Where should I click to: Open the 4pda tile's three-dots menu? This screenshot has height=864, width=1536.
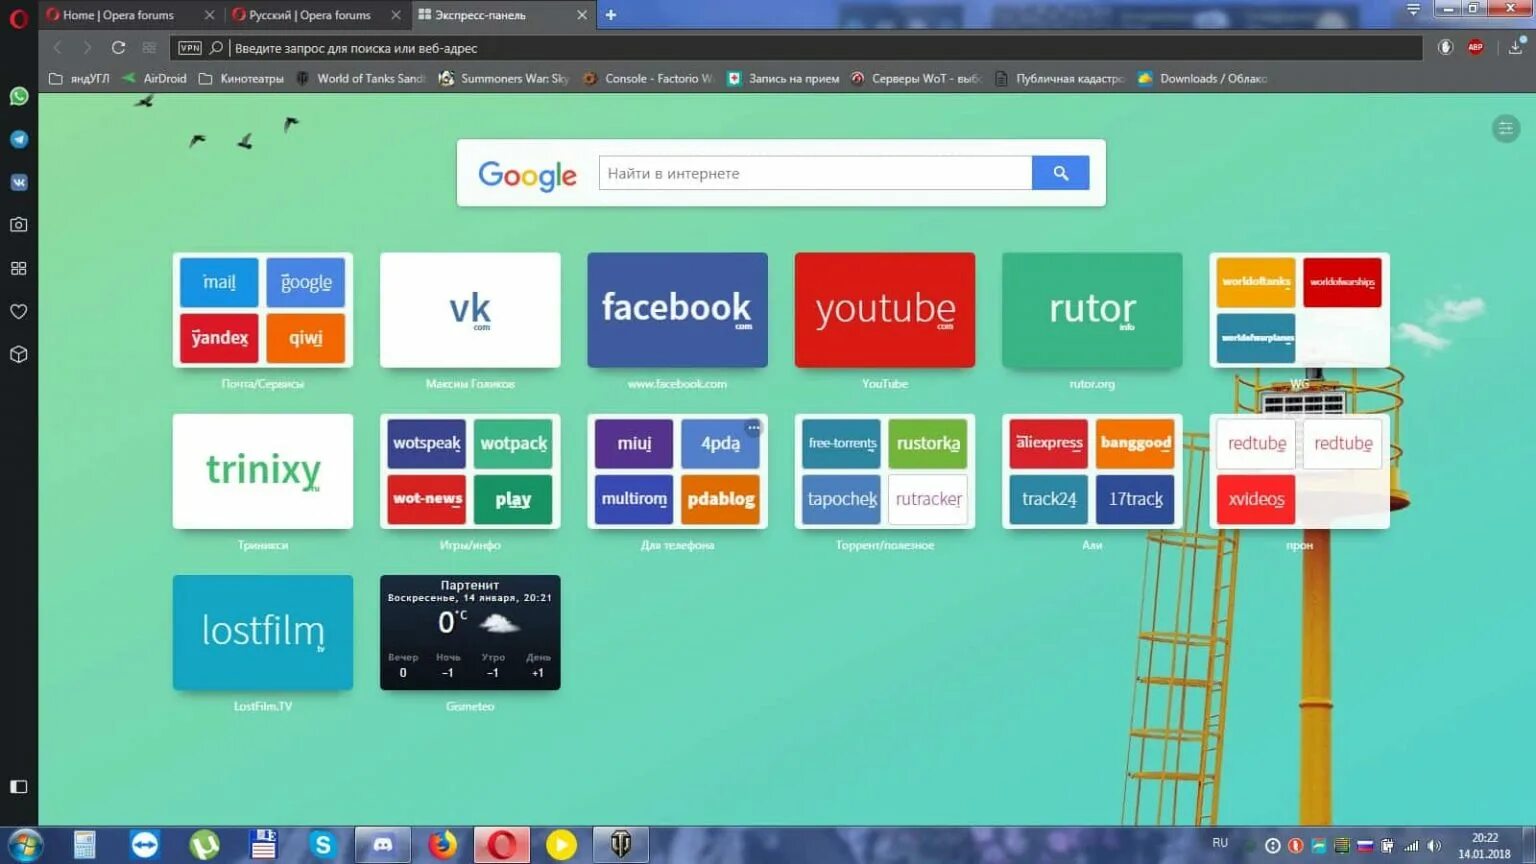point(754,428)
